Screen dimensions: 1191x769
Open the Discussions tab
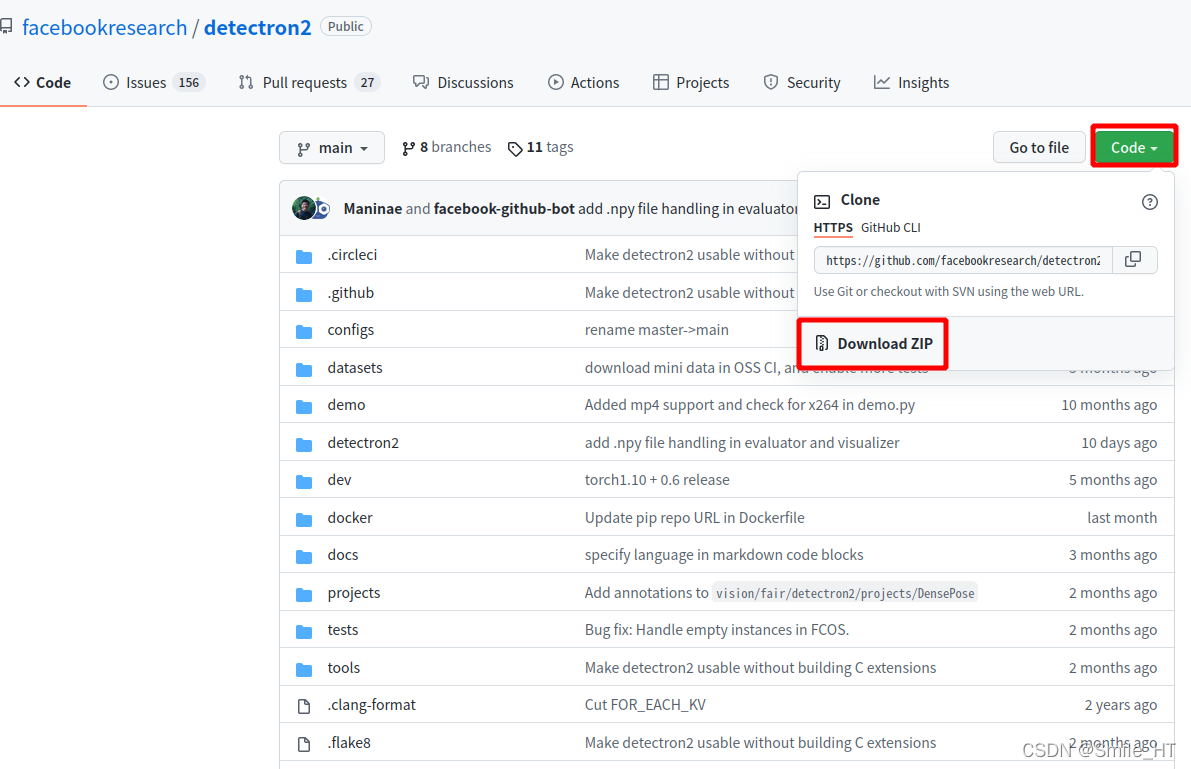[x=463, y=82]
